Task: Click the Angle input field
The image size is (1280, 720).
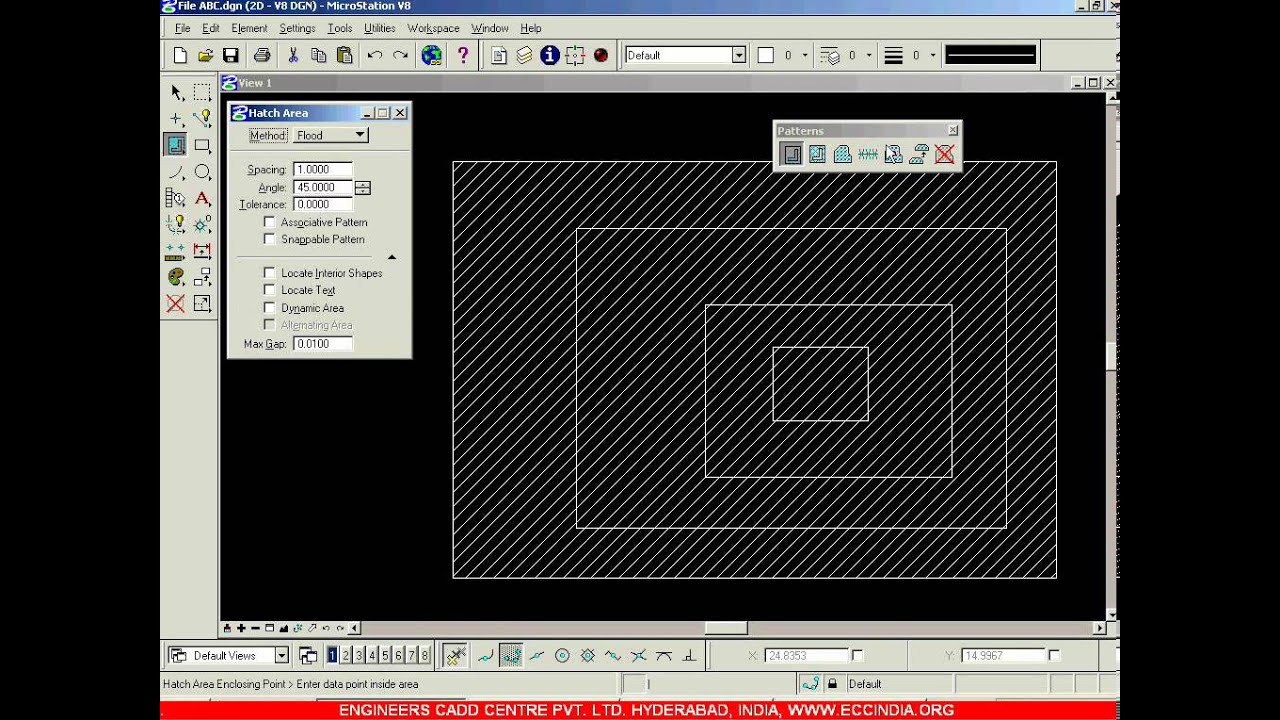Action: pyautogui.click(x=323, y=187)
